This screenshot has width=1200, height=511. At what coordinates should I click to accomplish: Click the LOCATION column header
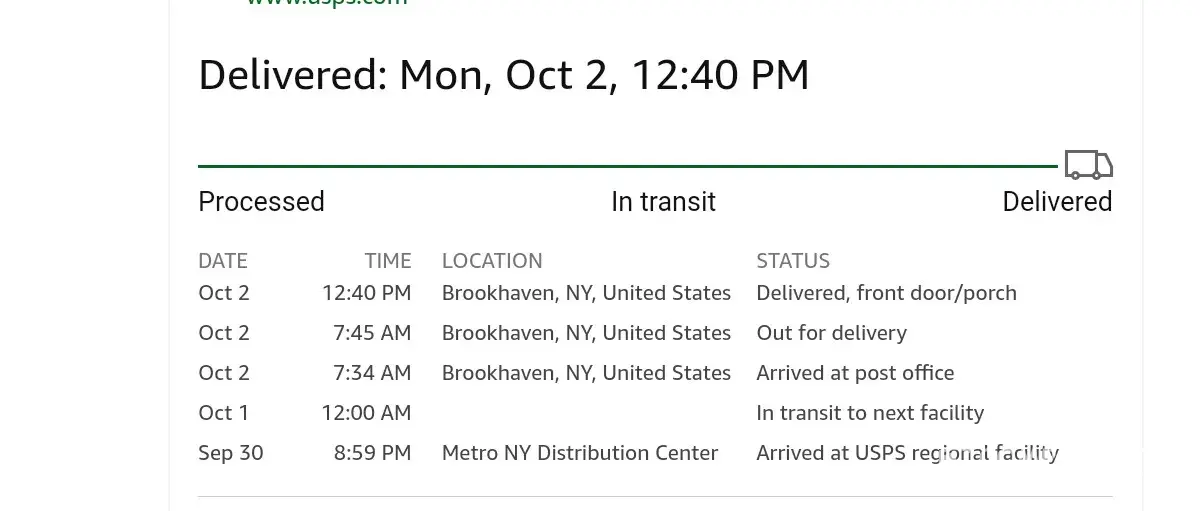[492, 261]
